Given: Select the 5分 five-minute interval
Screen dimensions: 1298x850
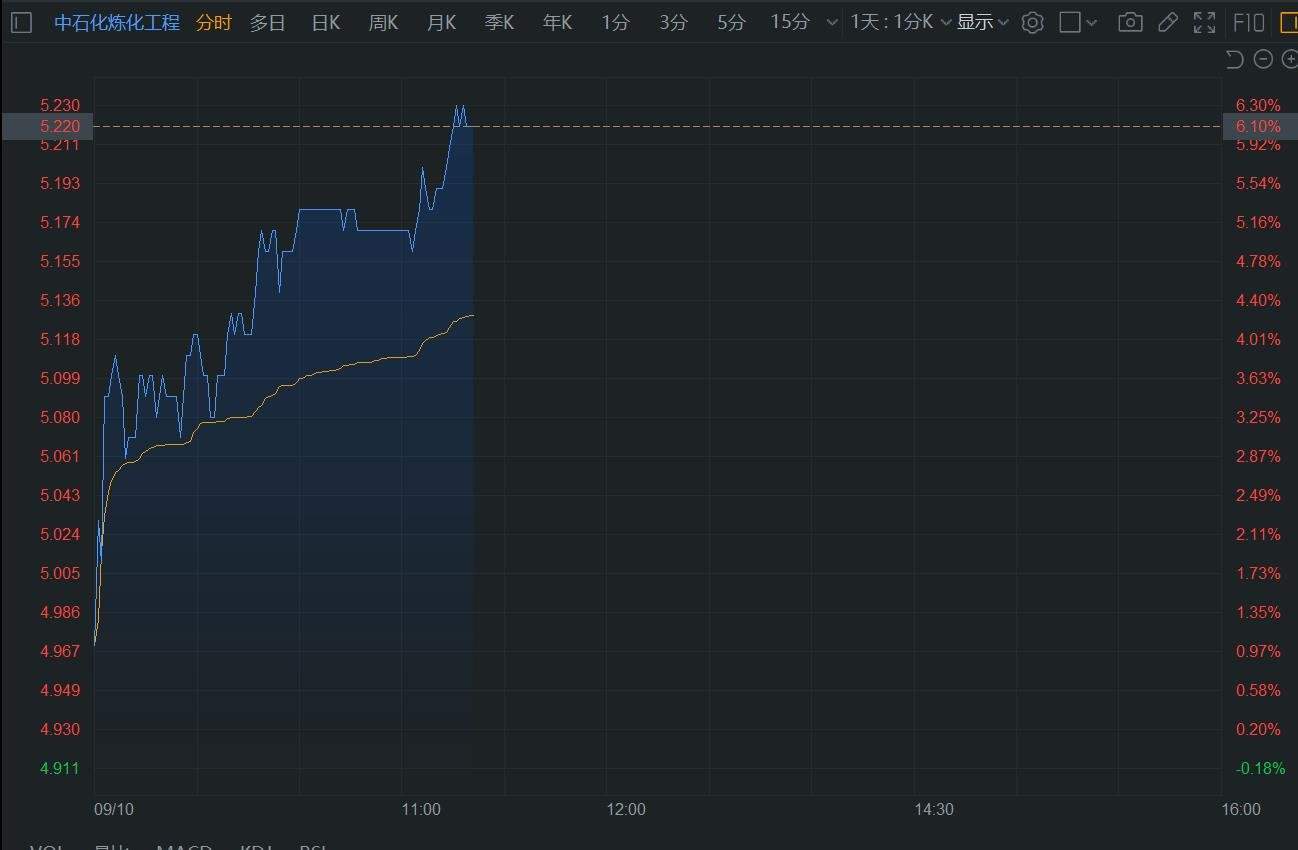Looking at the screenshot, I should 732,22.
